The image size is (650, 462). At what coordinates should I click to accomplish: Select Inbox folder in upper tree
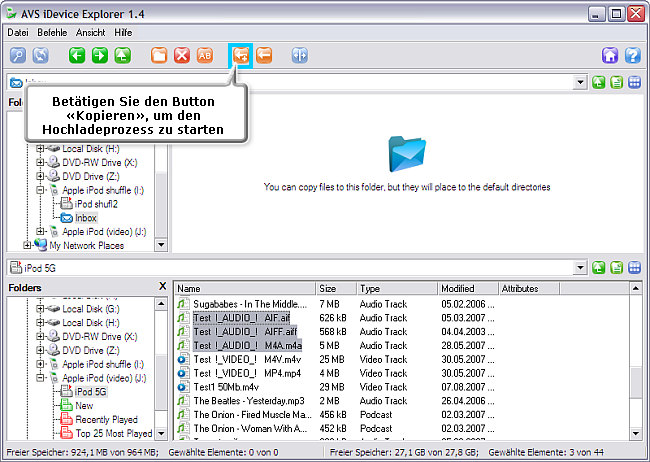86,218
